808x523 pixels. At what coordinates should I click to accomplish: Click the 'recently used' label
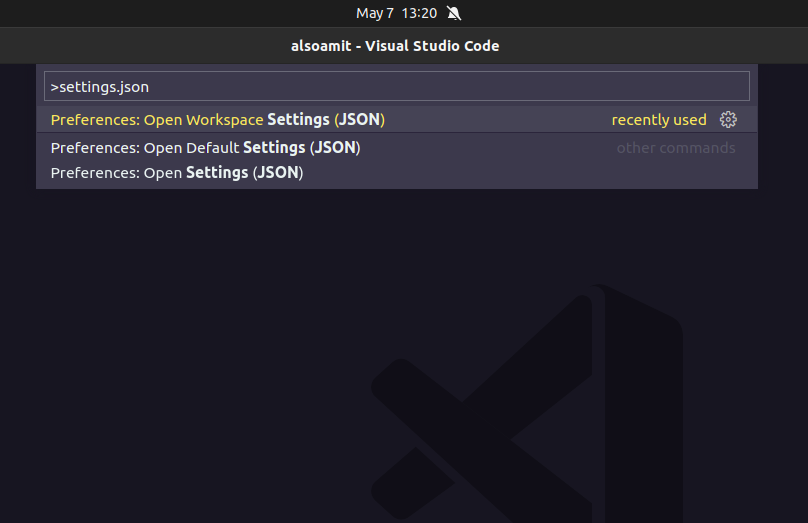point(659,120)
